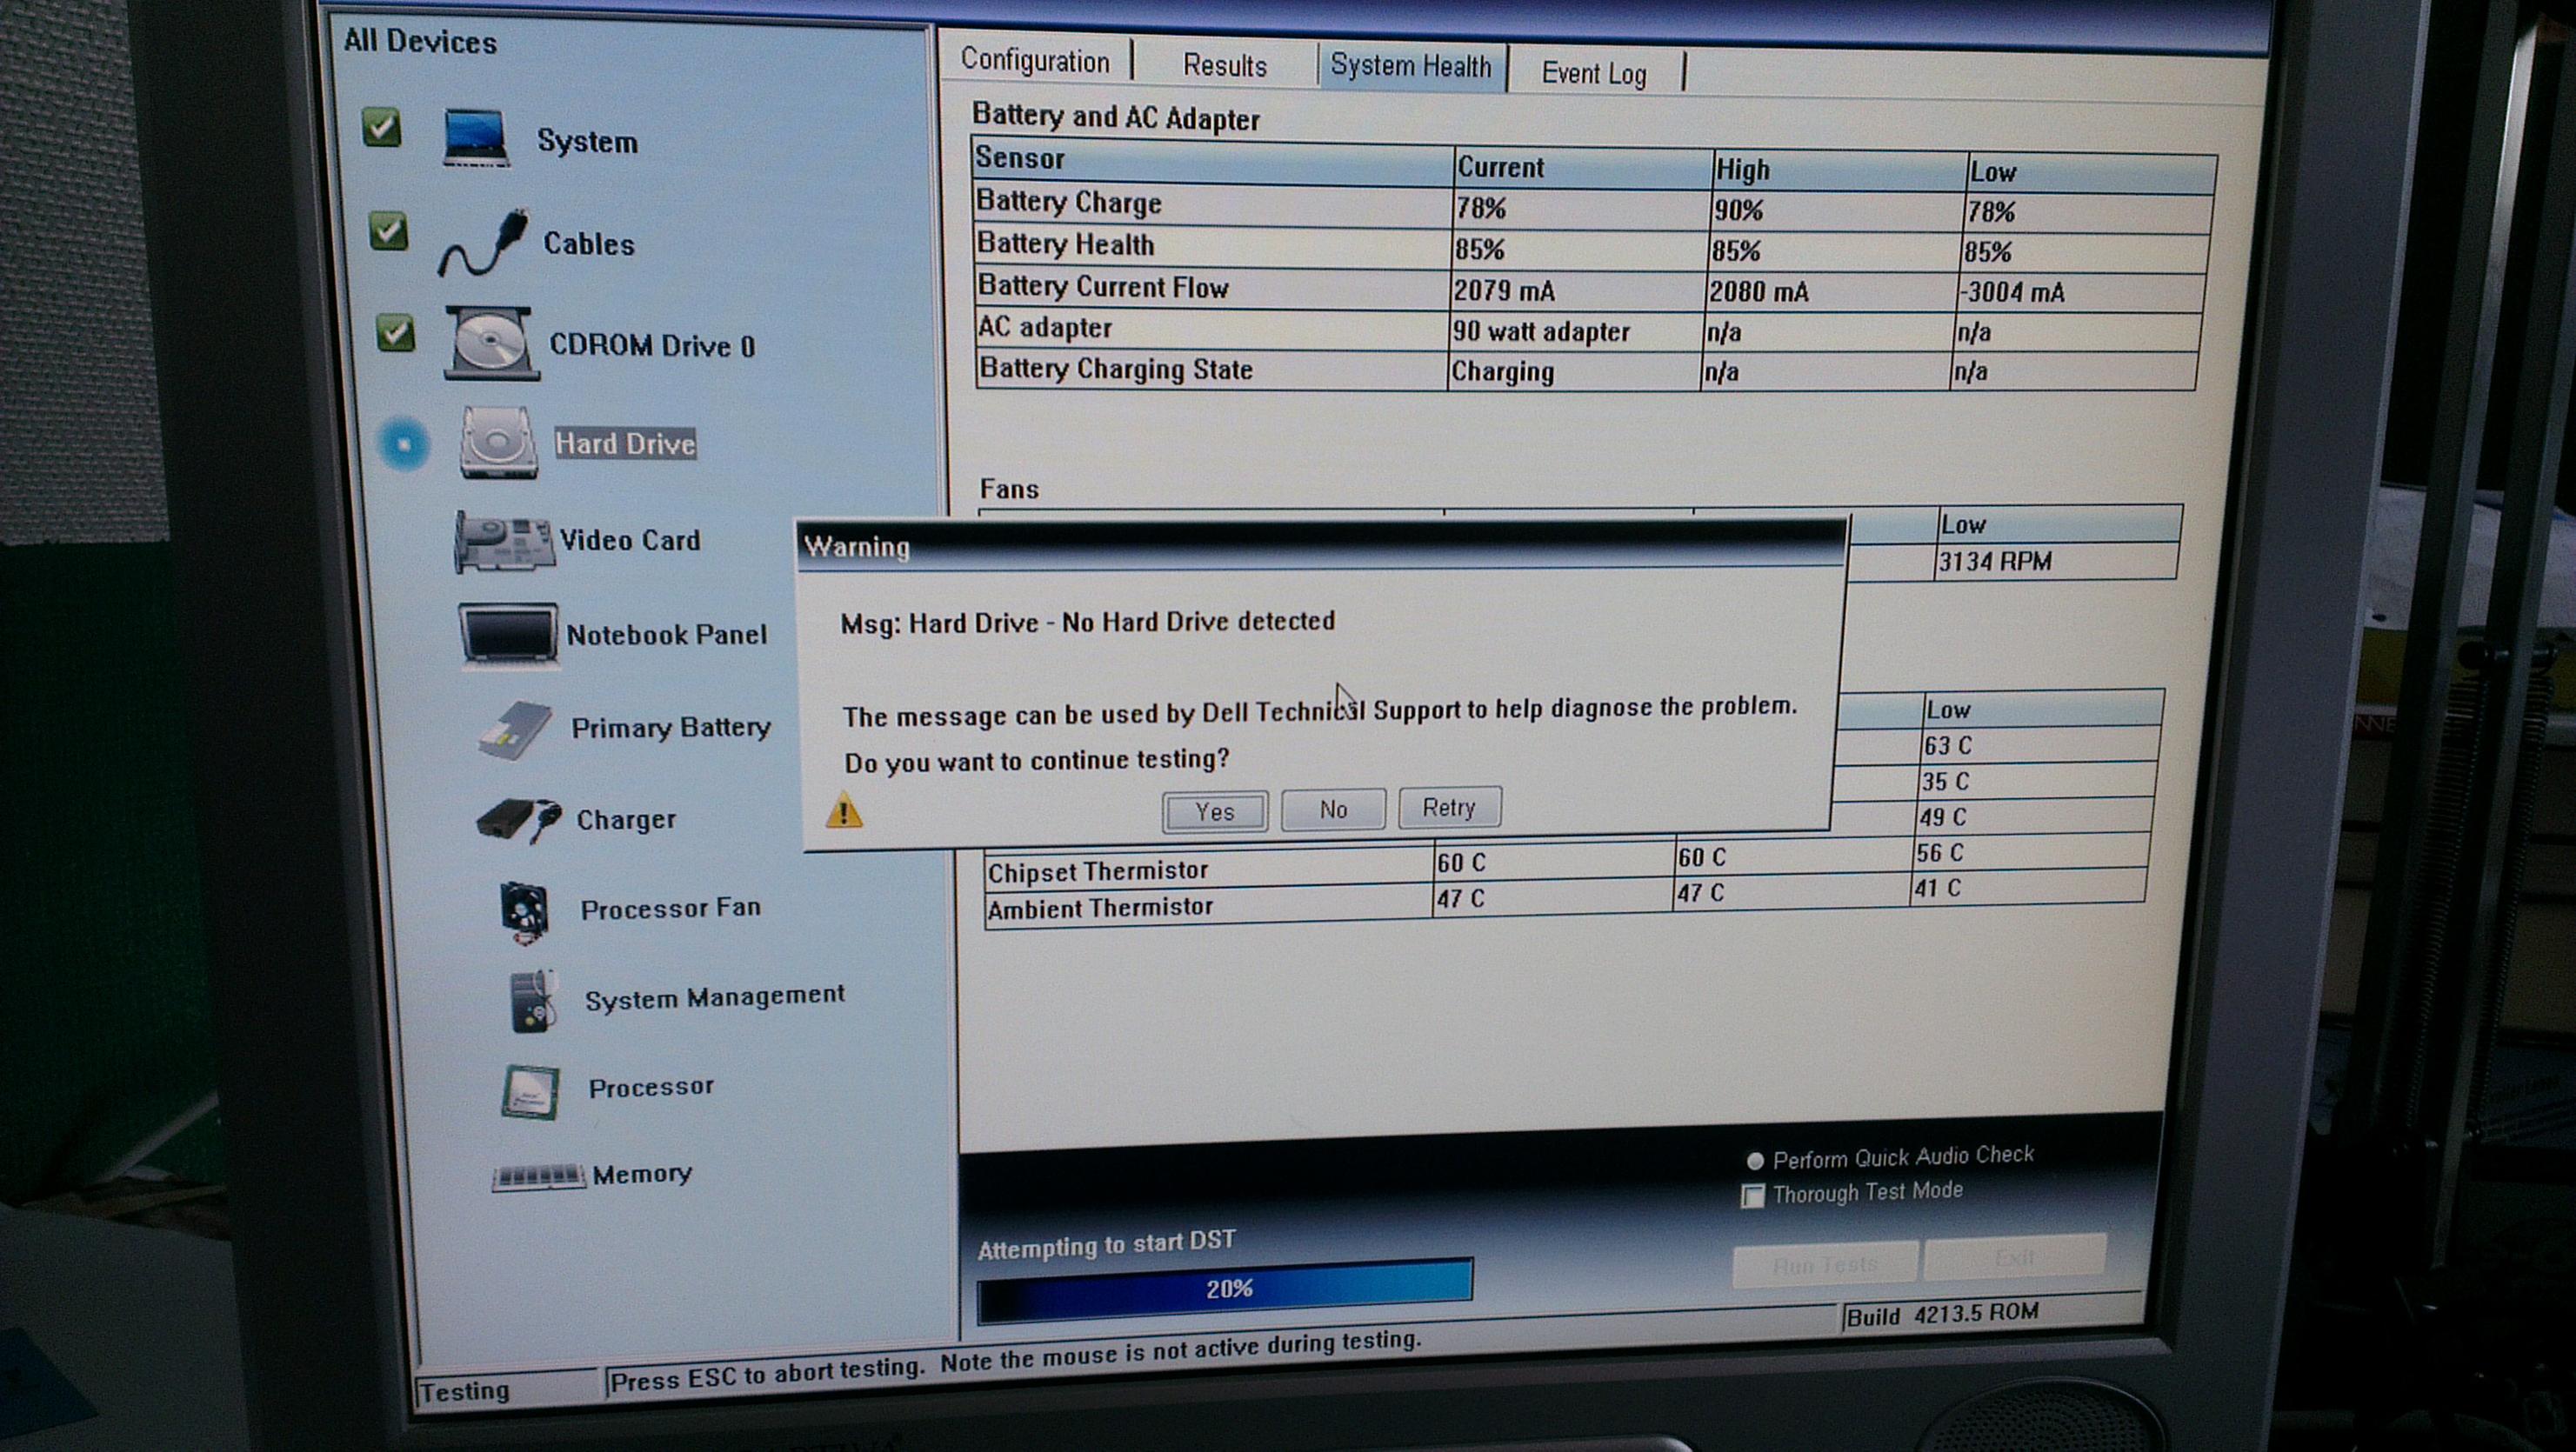Enable Thorough Test Mode checkbox
Viewport: 2576px width, 1452px height.
(x=1752, y=1196)
